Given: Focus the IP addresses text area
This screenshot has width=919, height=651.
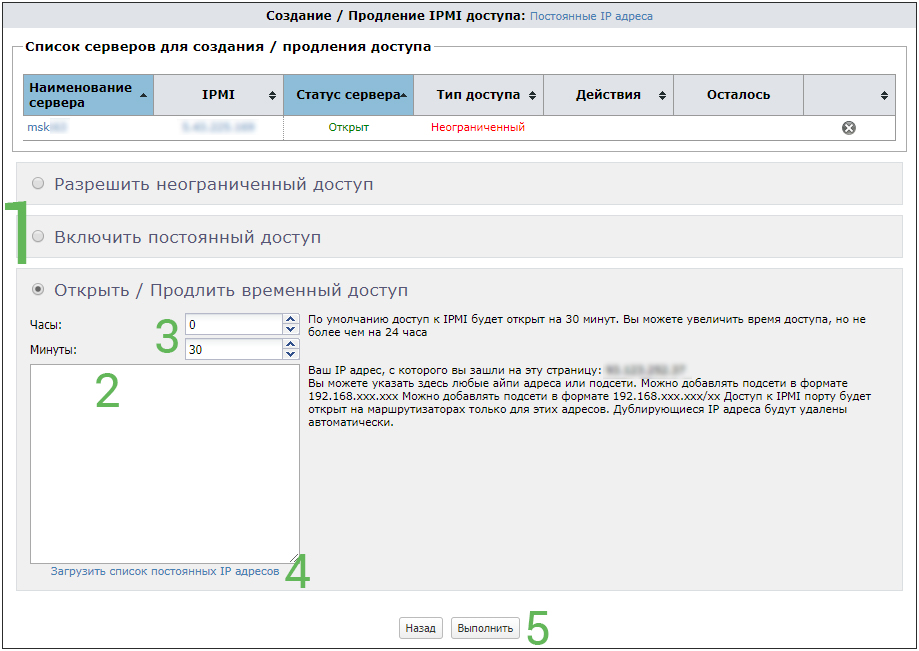Looking at the screenshot, I should [165, 464].
